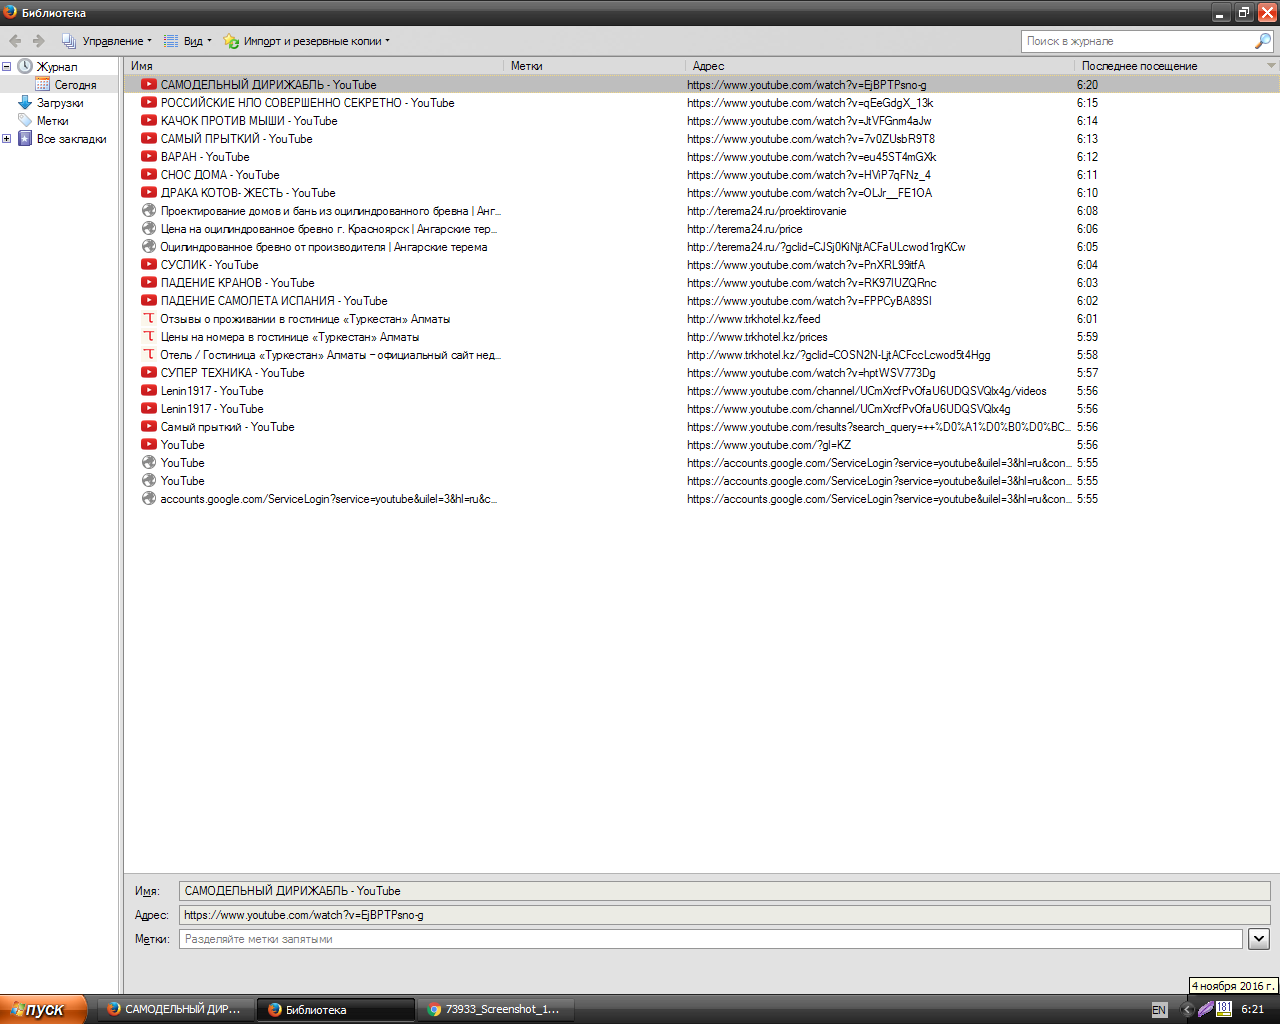The image size is (1280, 1024).
Task: Select Загрузки in the sidebar
Action: click(60, 103)
